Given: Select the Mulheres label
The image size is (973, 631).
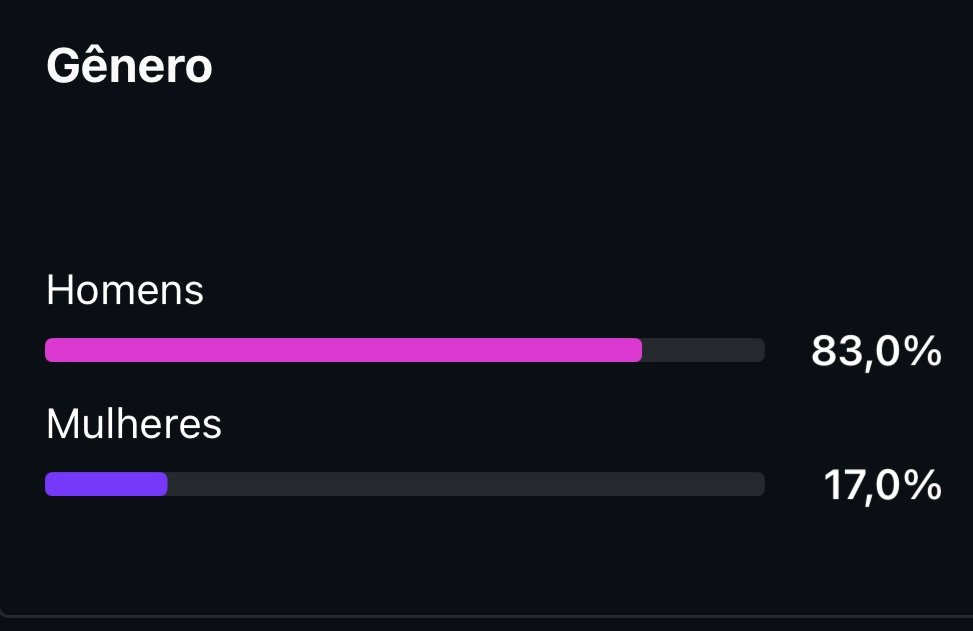Looking at the screenshot, I should pyautogui.click(x=134, y=425).
